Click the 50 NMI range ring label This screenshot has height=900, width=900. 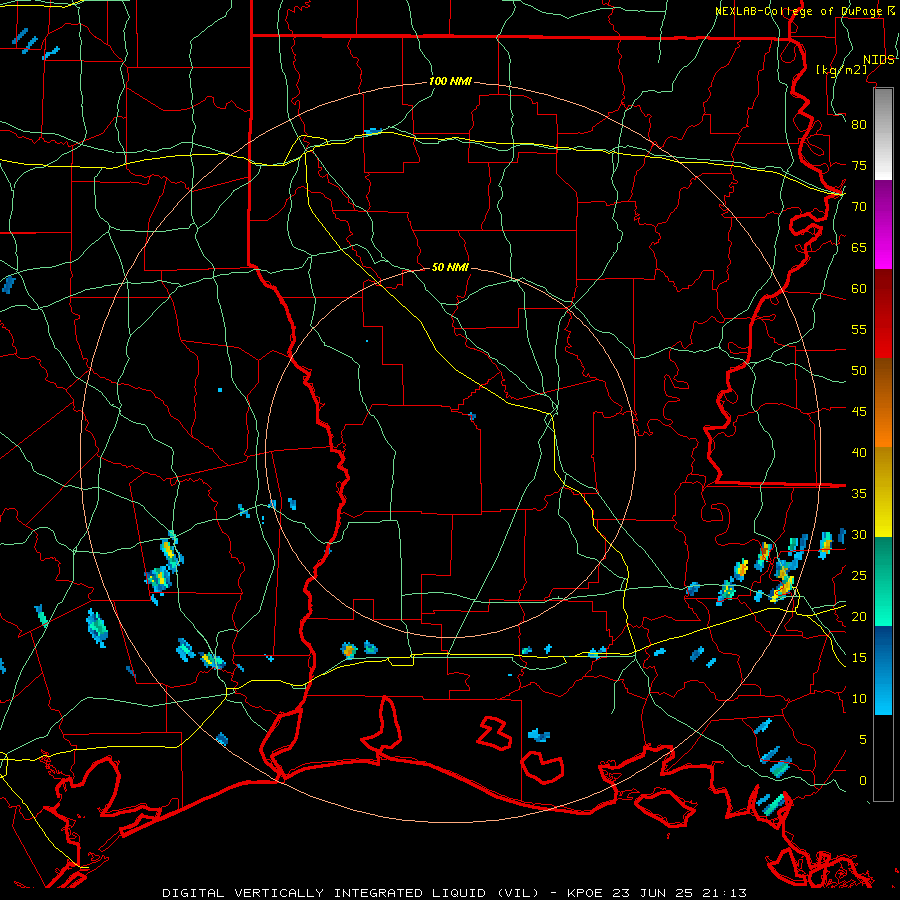click(x=451, y=267)
